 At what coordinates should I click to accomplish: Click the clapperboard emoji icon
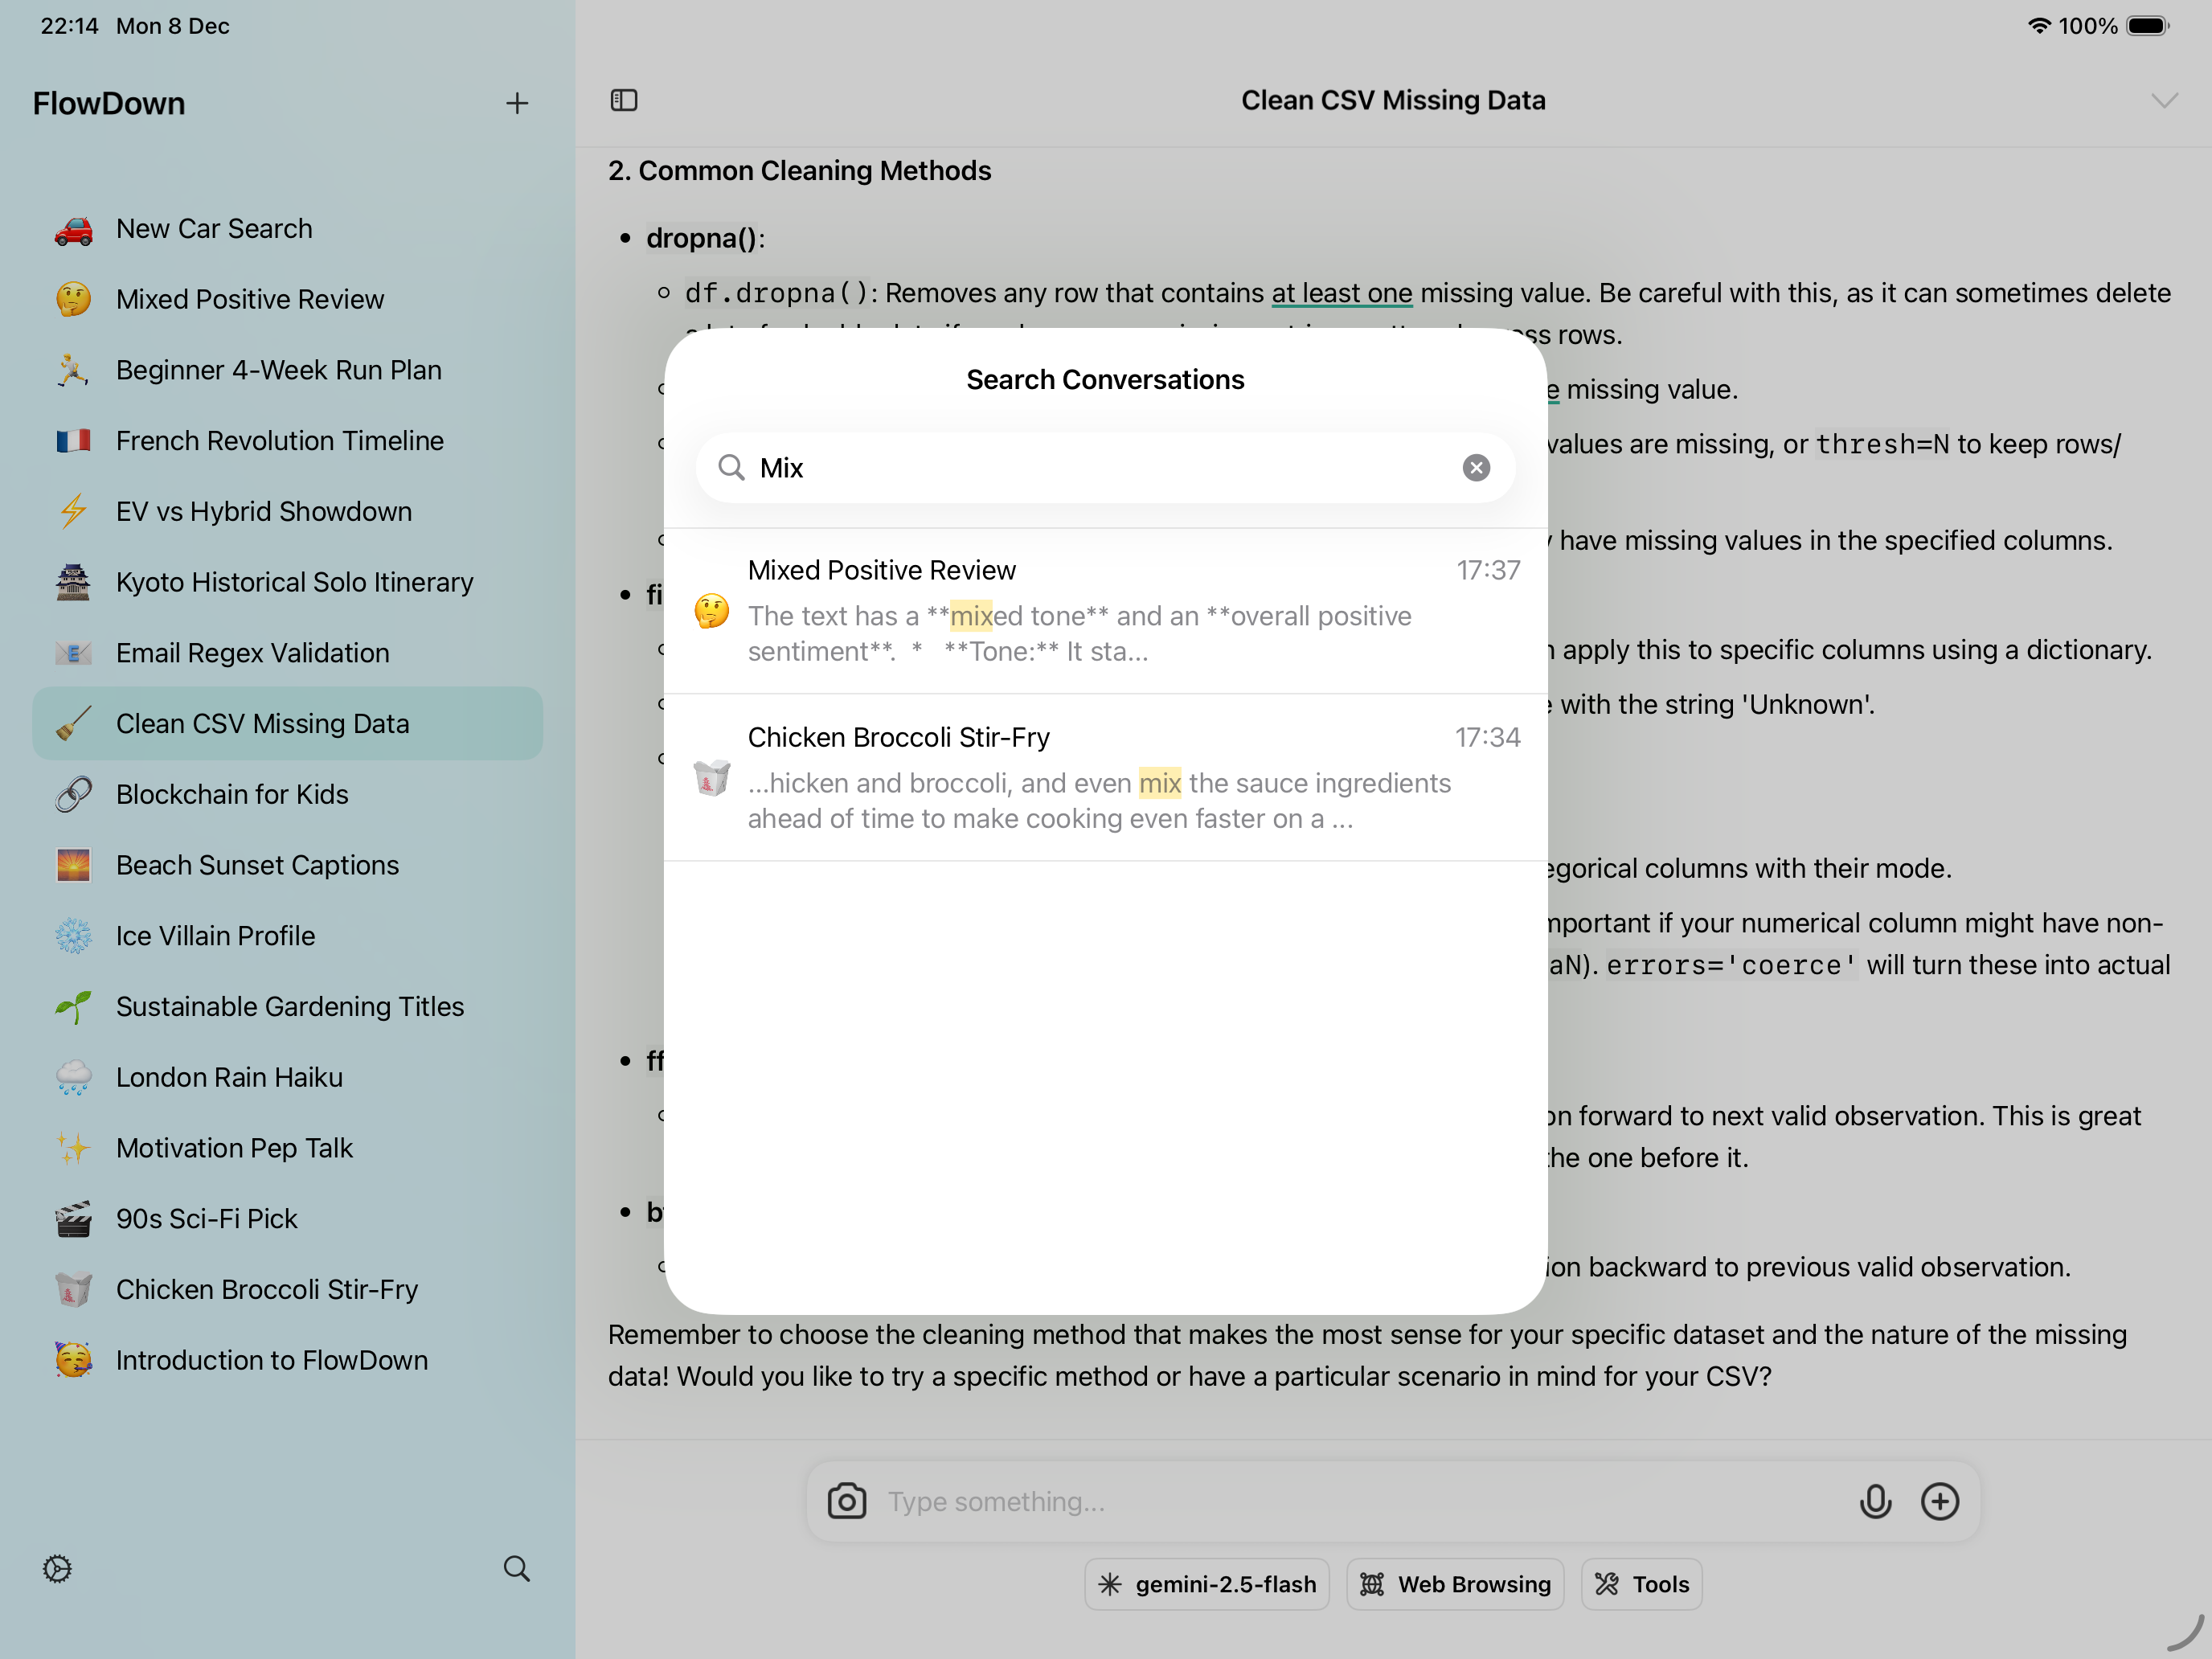pyautogui.click(x=73, y=1219)
